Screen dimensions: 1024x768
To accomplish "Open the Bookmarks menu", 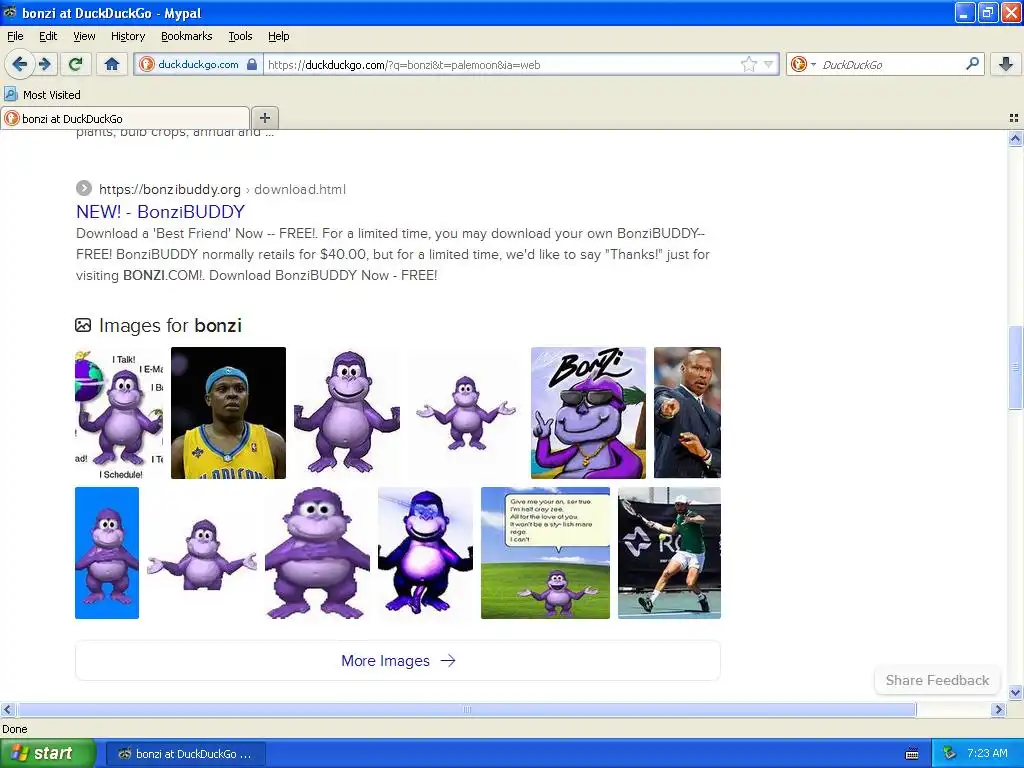I will (x=186, y=37).
